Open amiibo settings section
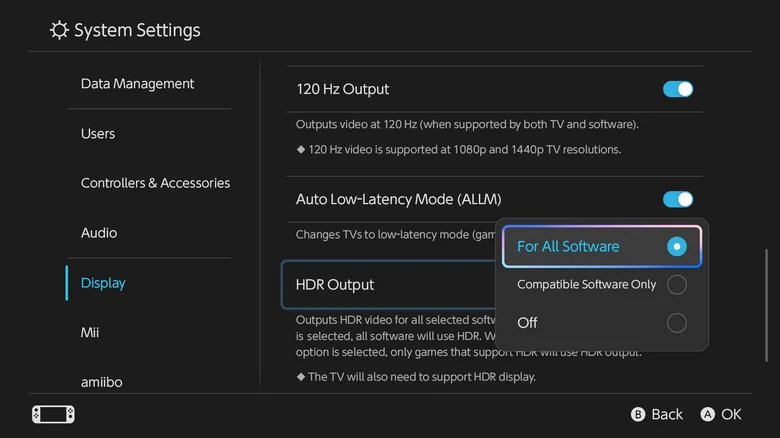This screenshot has width=780, height=438. pyautogui.click(x=101, y=381)
